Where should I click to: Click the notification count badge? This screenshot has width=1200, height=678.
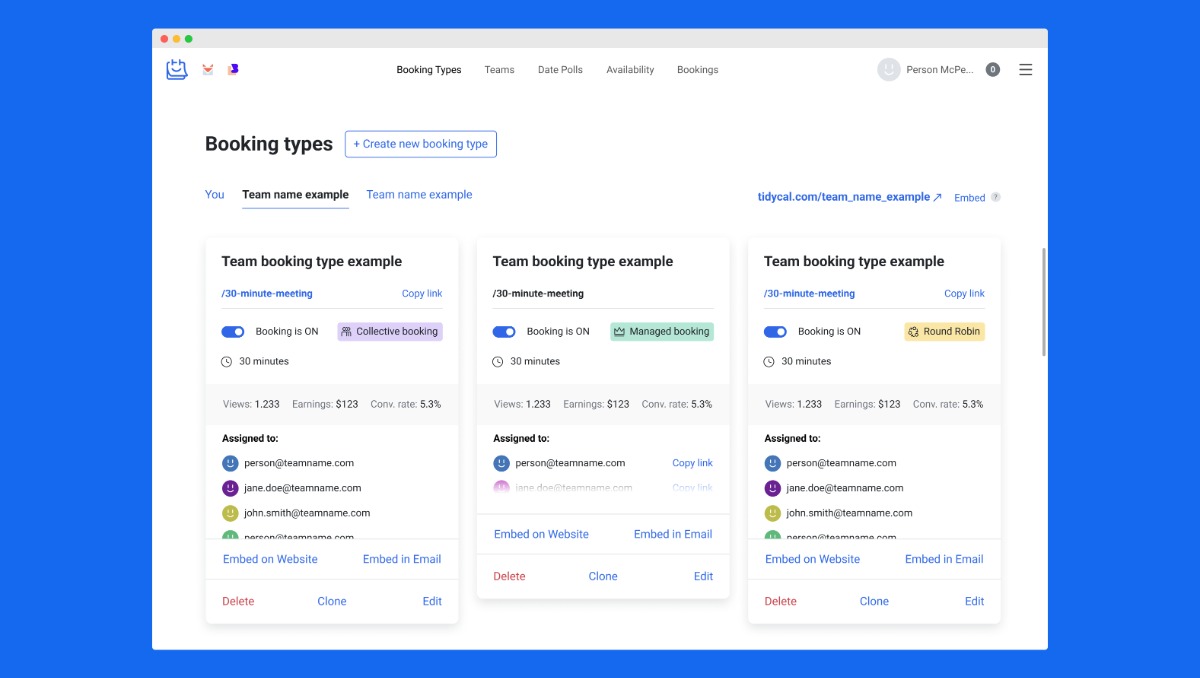992,70
